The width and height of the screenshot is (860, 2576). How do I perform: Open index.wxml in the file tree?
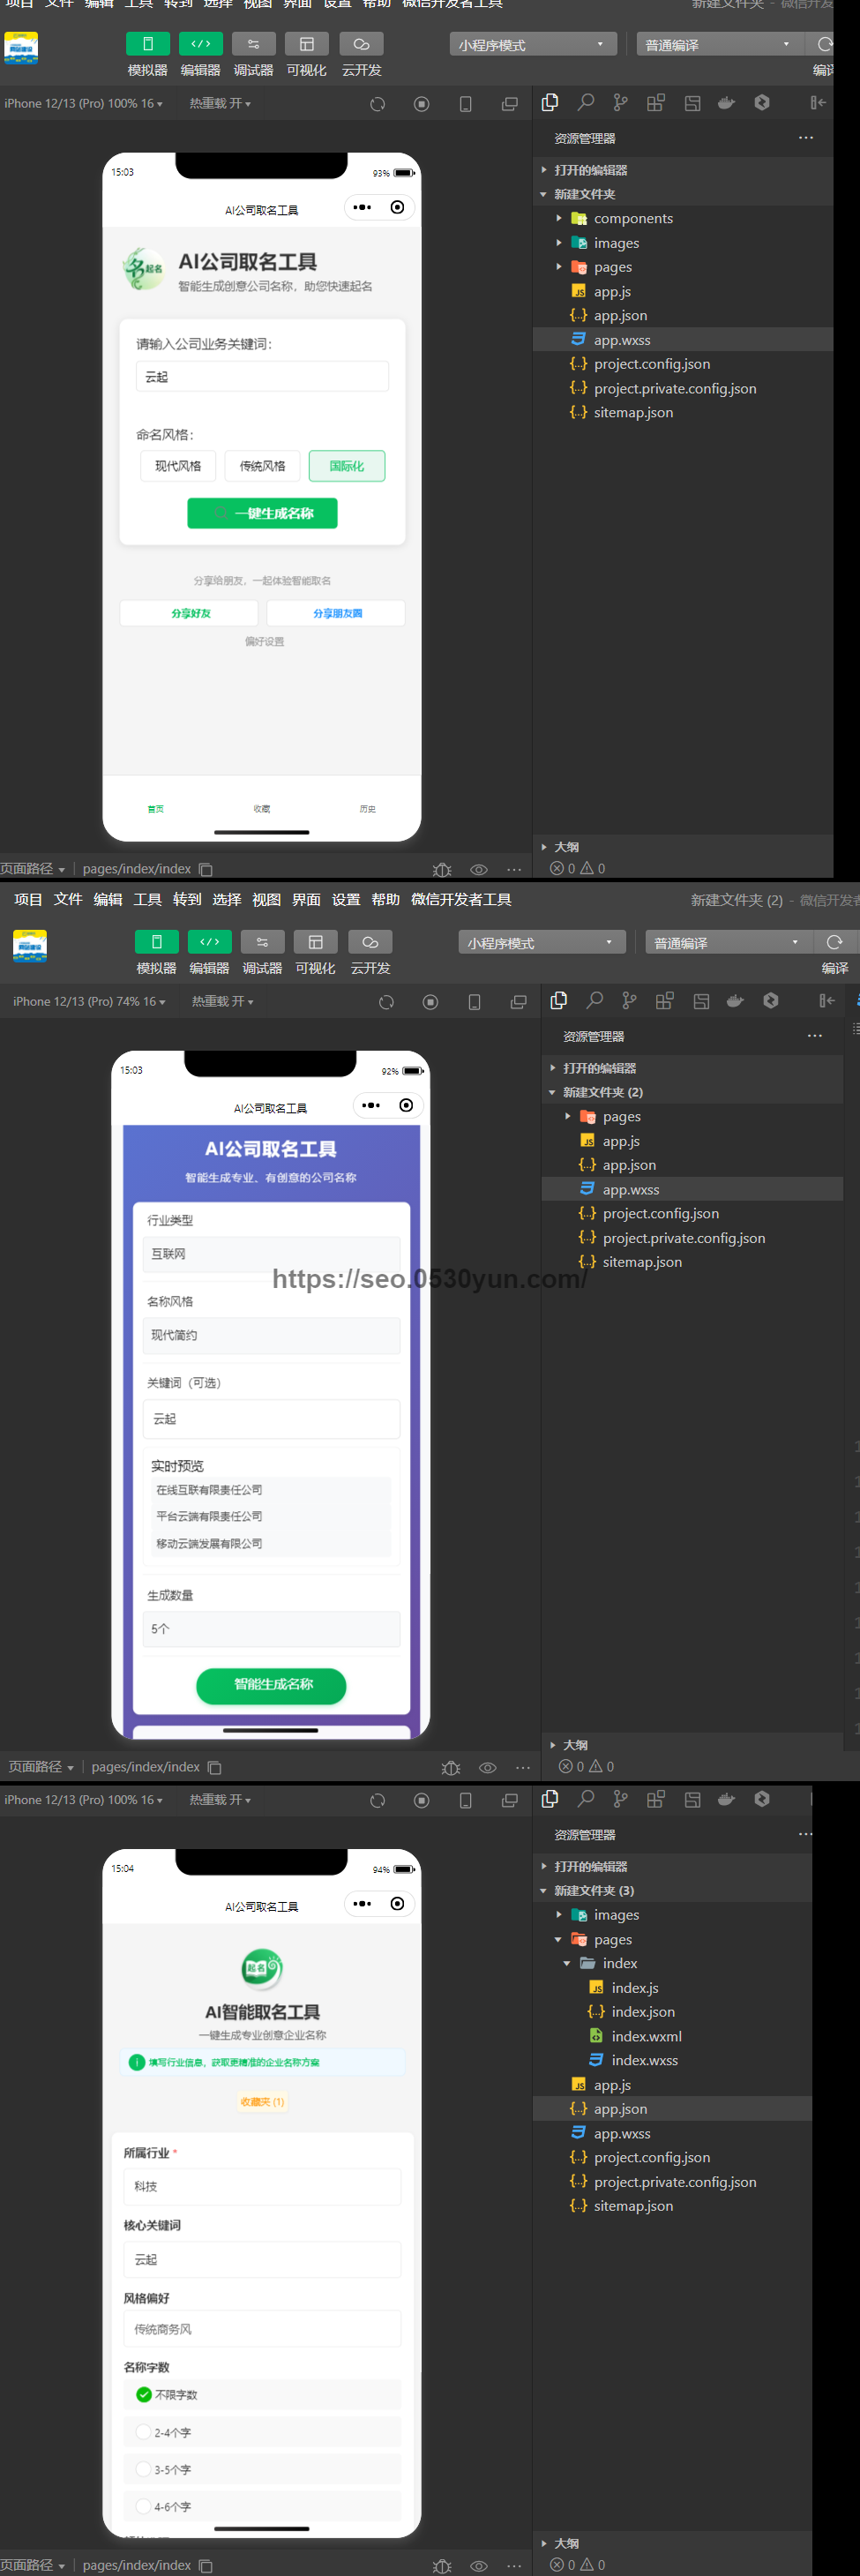pos(646,2036)
